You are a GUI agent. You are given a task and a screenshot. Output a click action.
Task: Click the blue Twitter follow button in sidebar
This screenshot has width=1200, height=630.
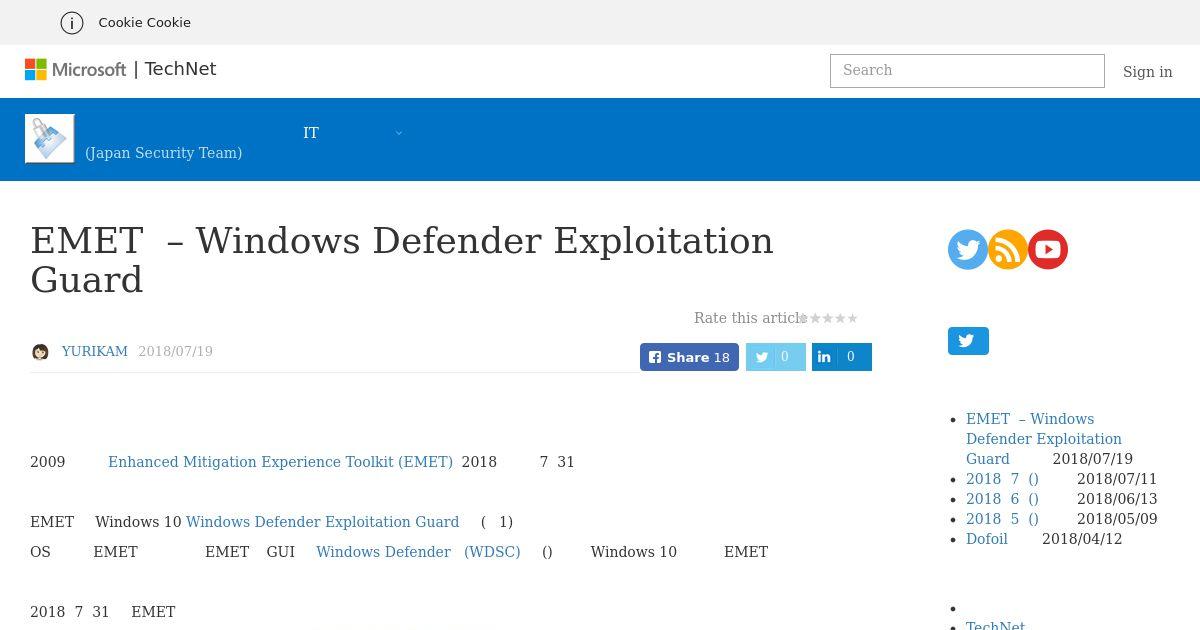pos(968,341)
